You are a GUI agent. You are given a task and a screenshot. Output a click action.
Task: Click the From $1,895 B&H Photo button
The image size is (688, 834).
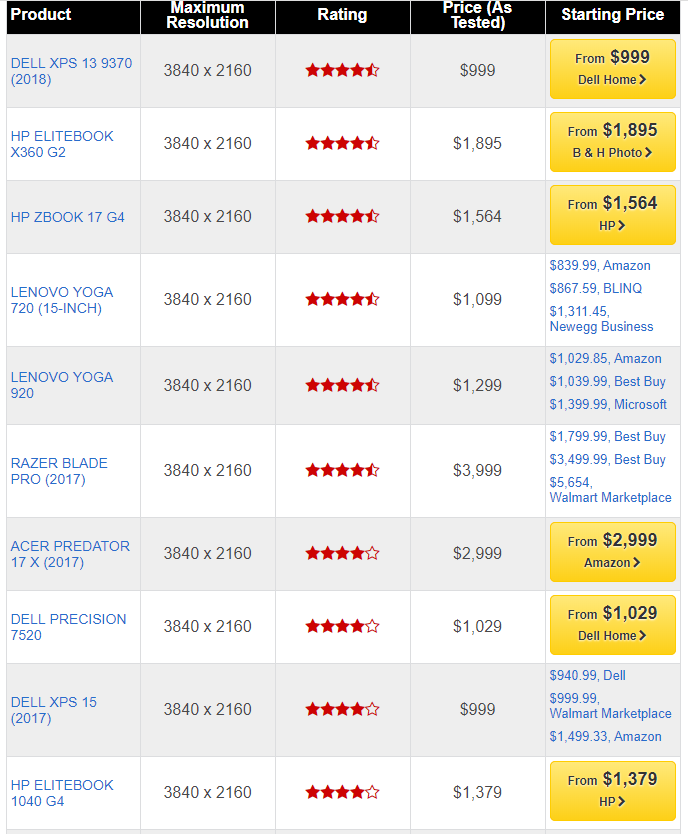612,142
